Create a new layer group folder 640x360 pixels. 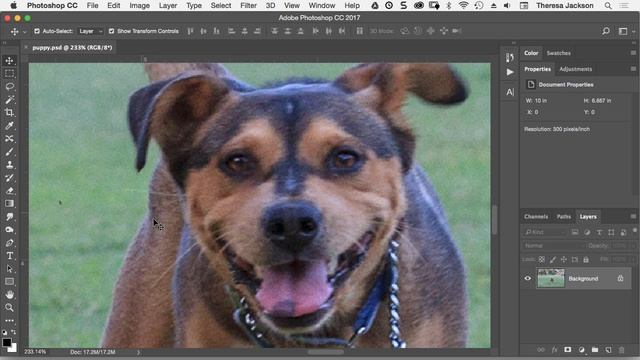(x=595, y=350)
